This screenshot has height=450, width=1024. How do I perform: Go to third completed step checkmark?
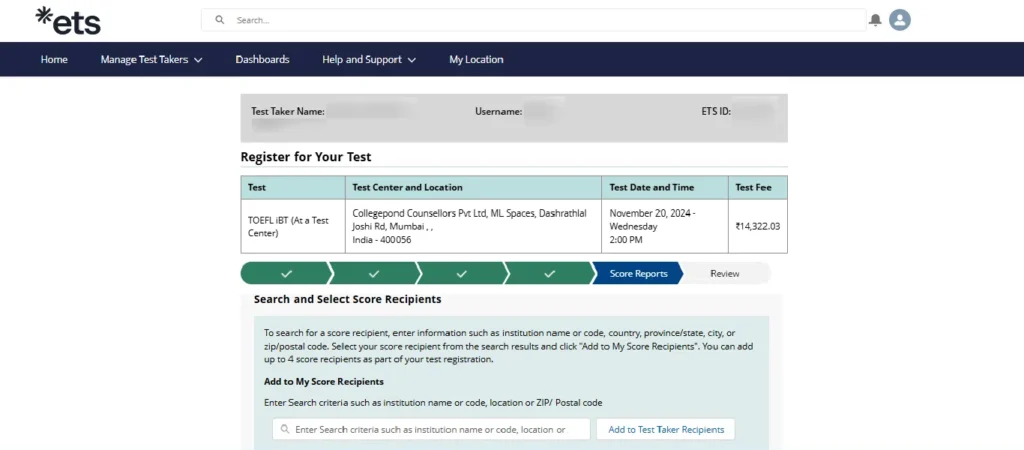pos(461,273)
